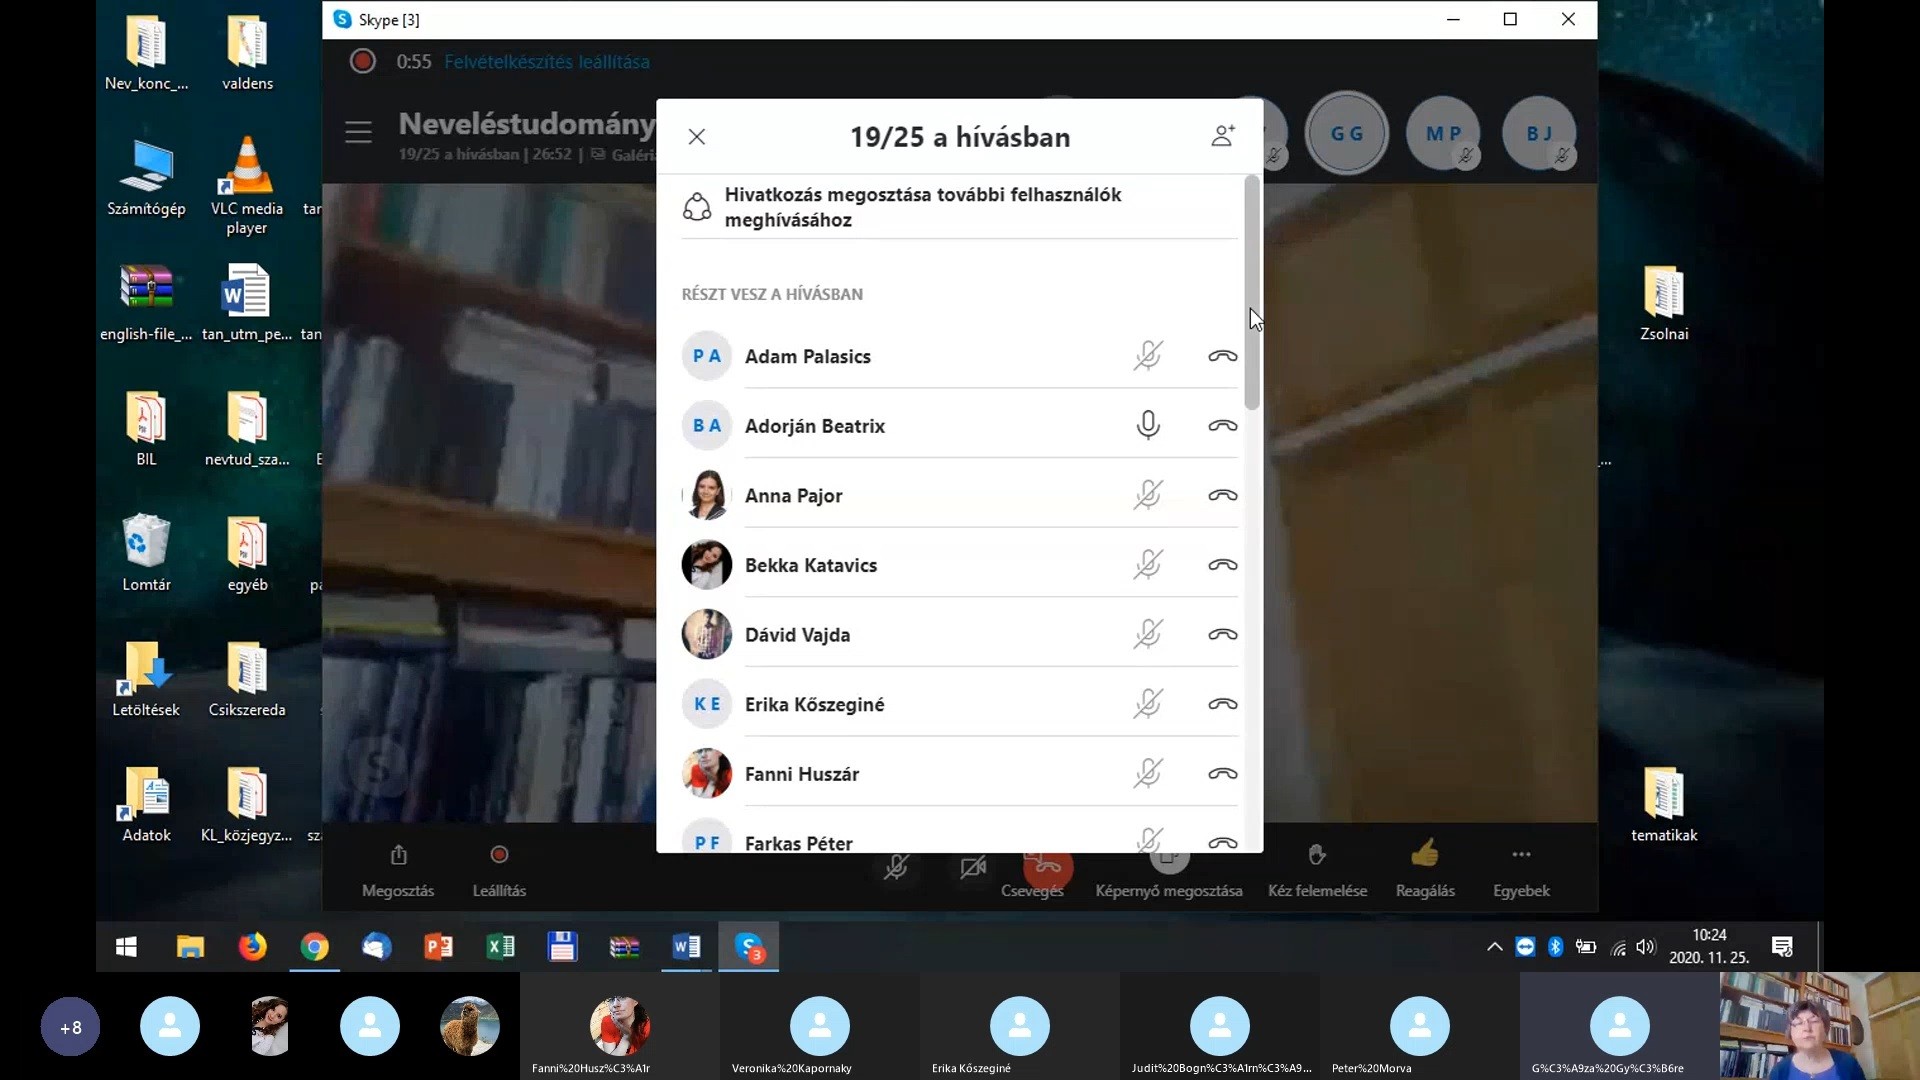Expand the +8 hidden participants bubble
The height and width of the screenshot is (1080, 1920).
click(70, 1027)
